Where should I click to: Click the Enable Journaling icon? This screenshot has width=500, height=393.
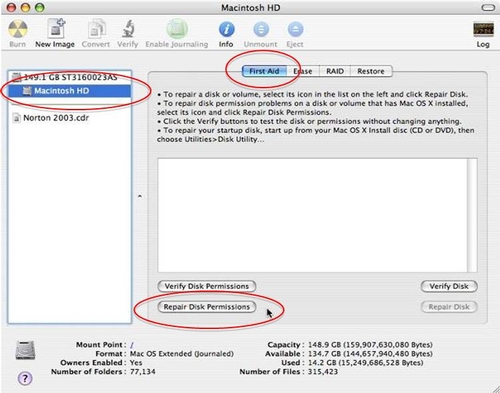tap(177, 29)
